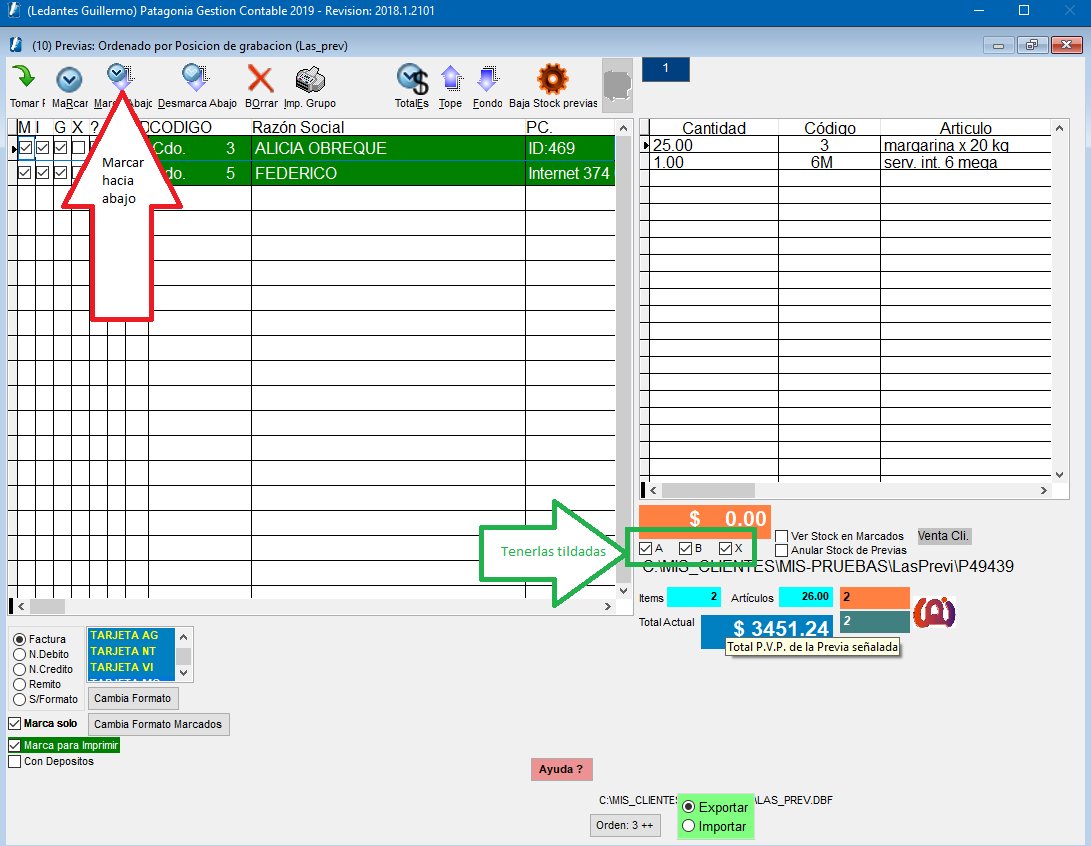Toggle M checkbox for ALICIA OBREQUE row
The width and height of the screenshot is (1091, 846).
25,147
